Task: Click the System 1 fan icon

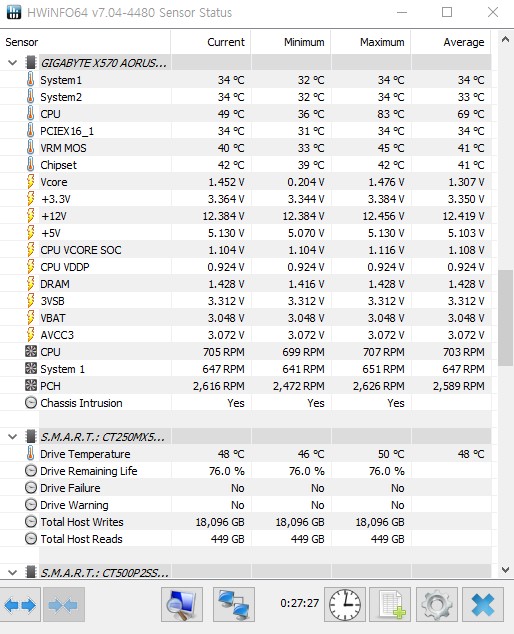Action: 31,368
